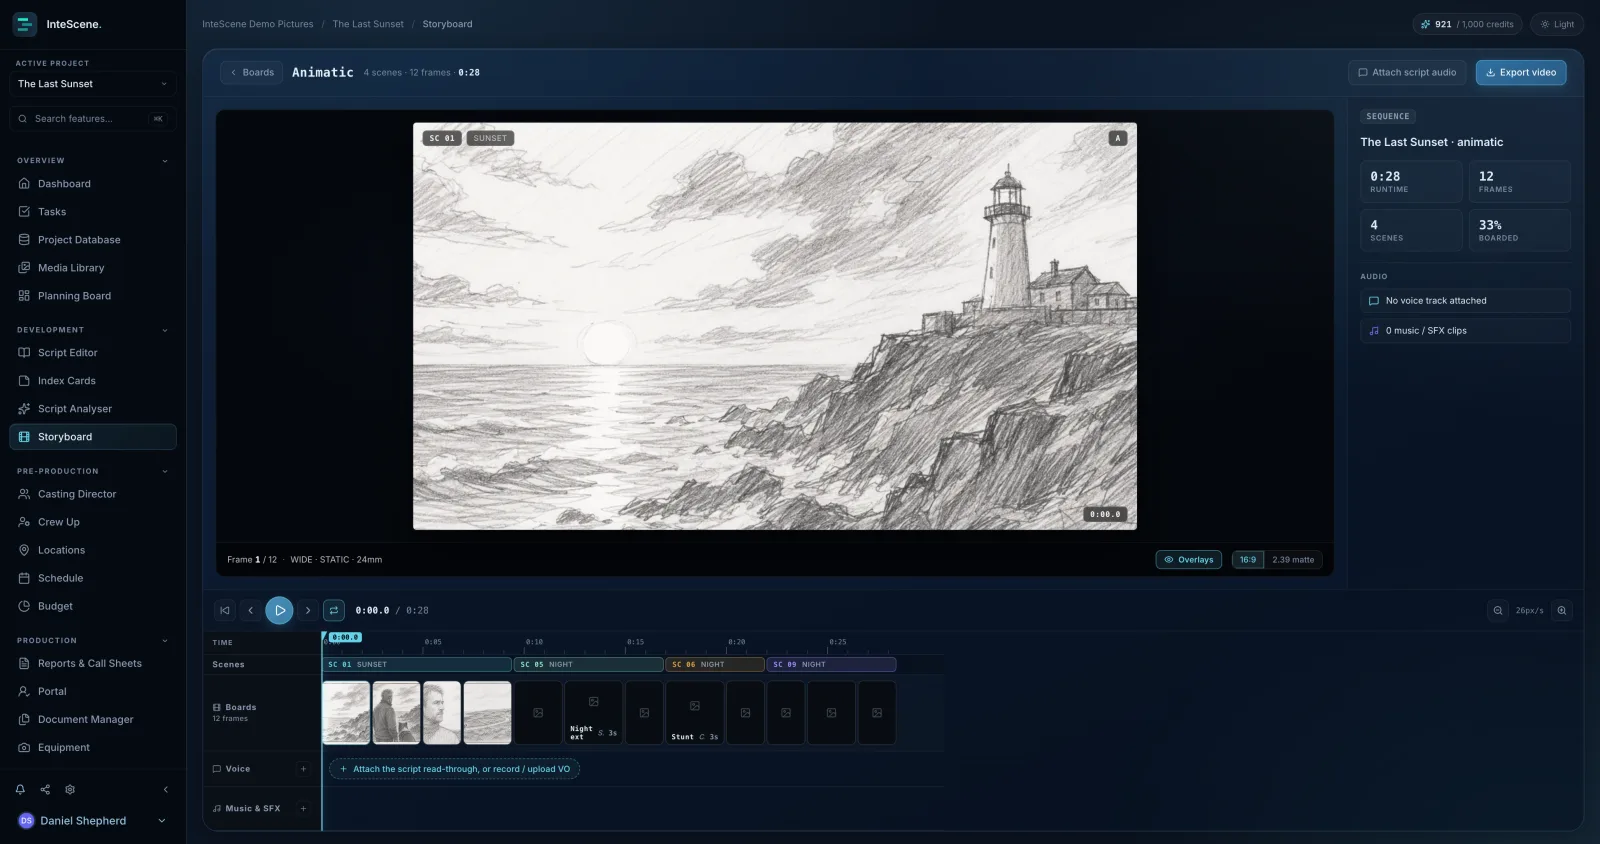This screenshot has height=844, width=1600.
Task: Go to Index Cards
Action: [x=93, y=381]
